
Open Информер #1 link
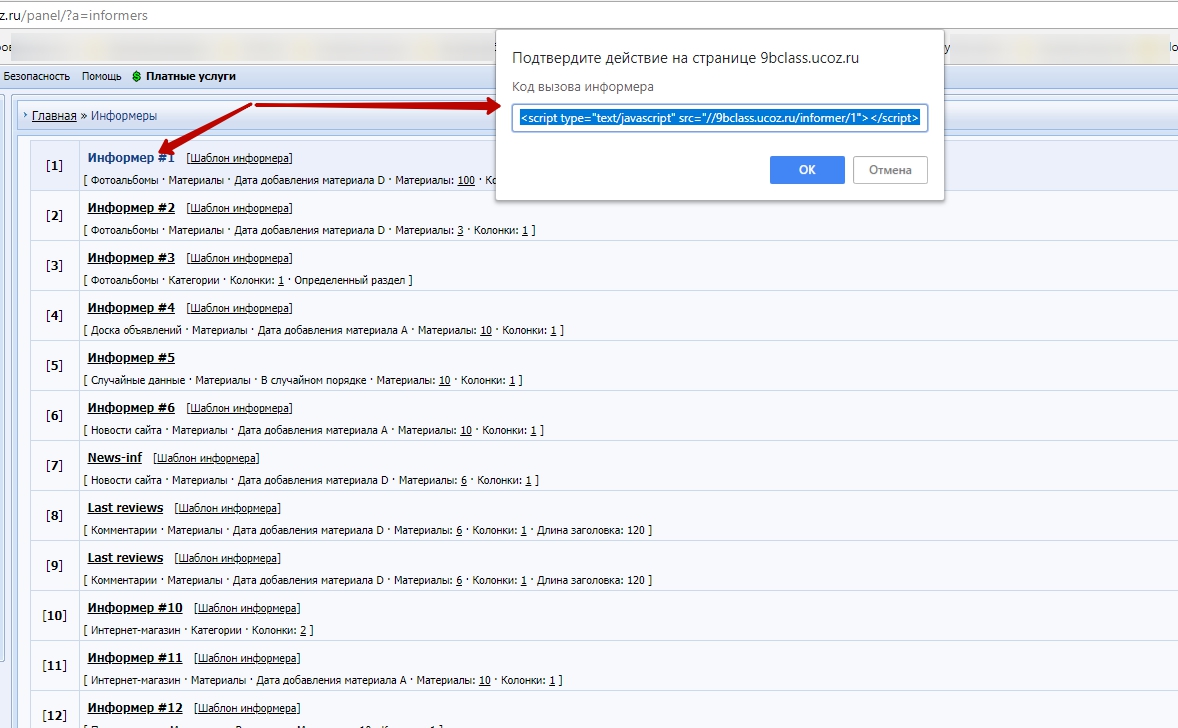point(131,158)
